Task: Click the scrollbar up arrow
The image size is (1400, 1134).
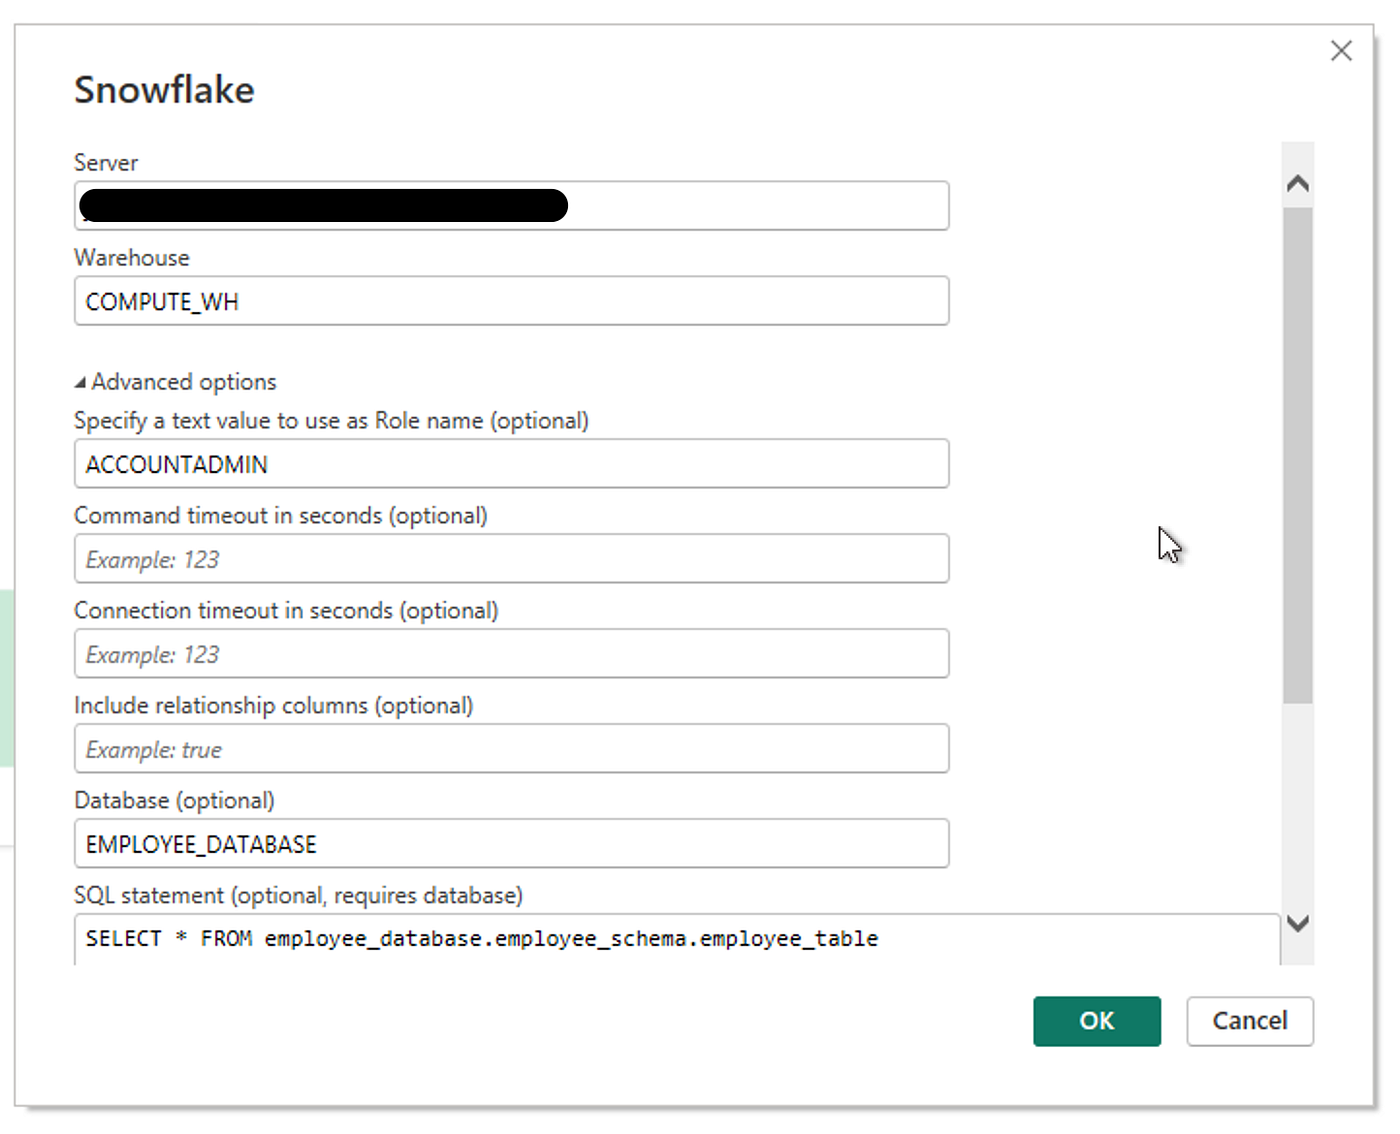Action: tap(1298, 184)
